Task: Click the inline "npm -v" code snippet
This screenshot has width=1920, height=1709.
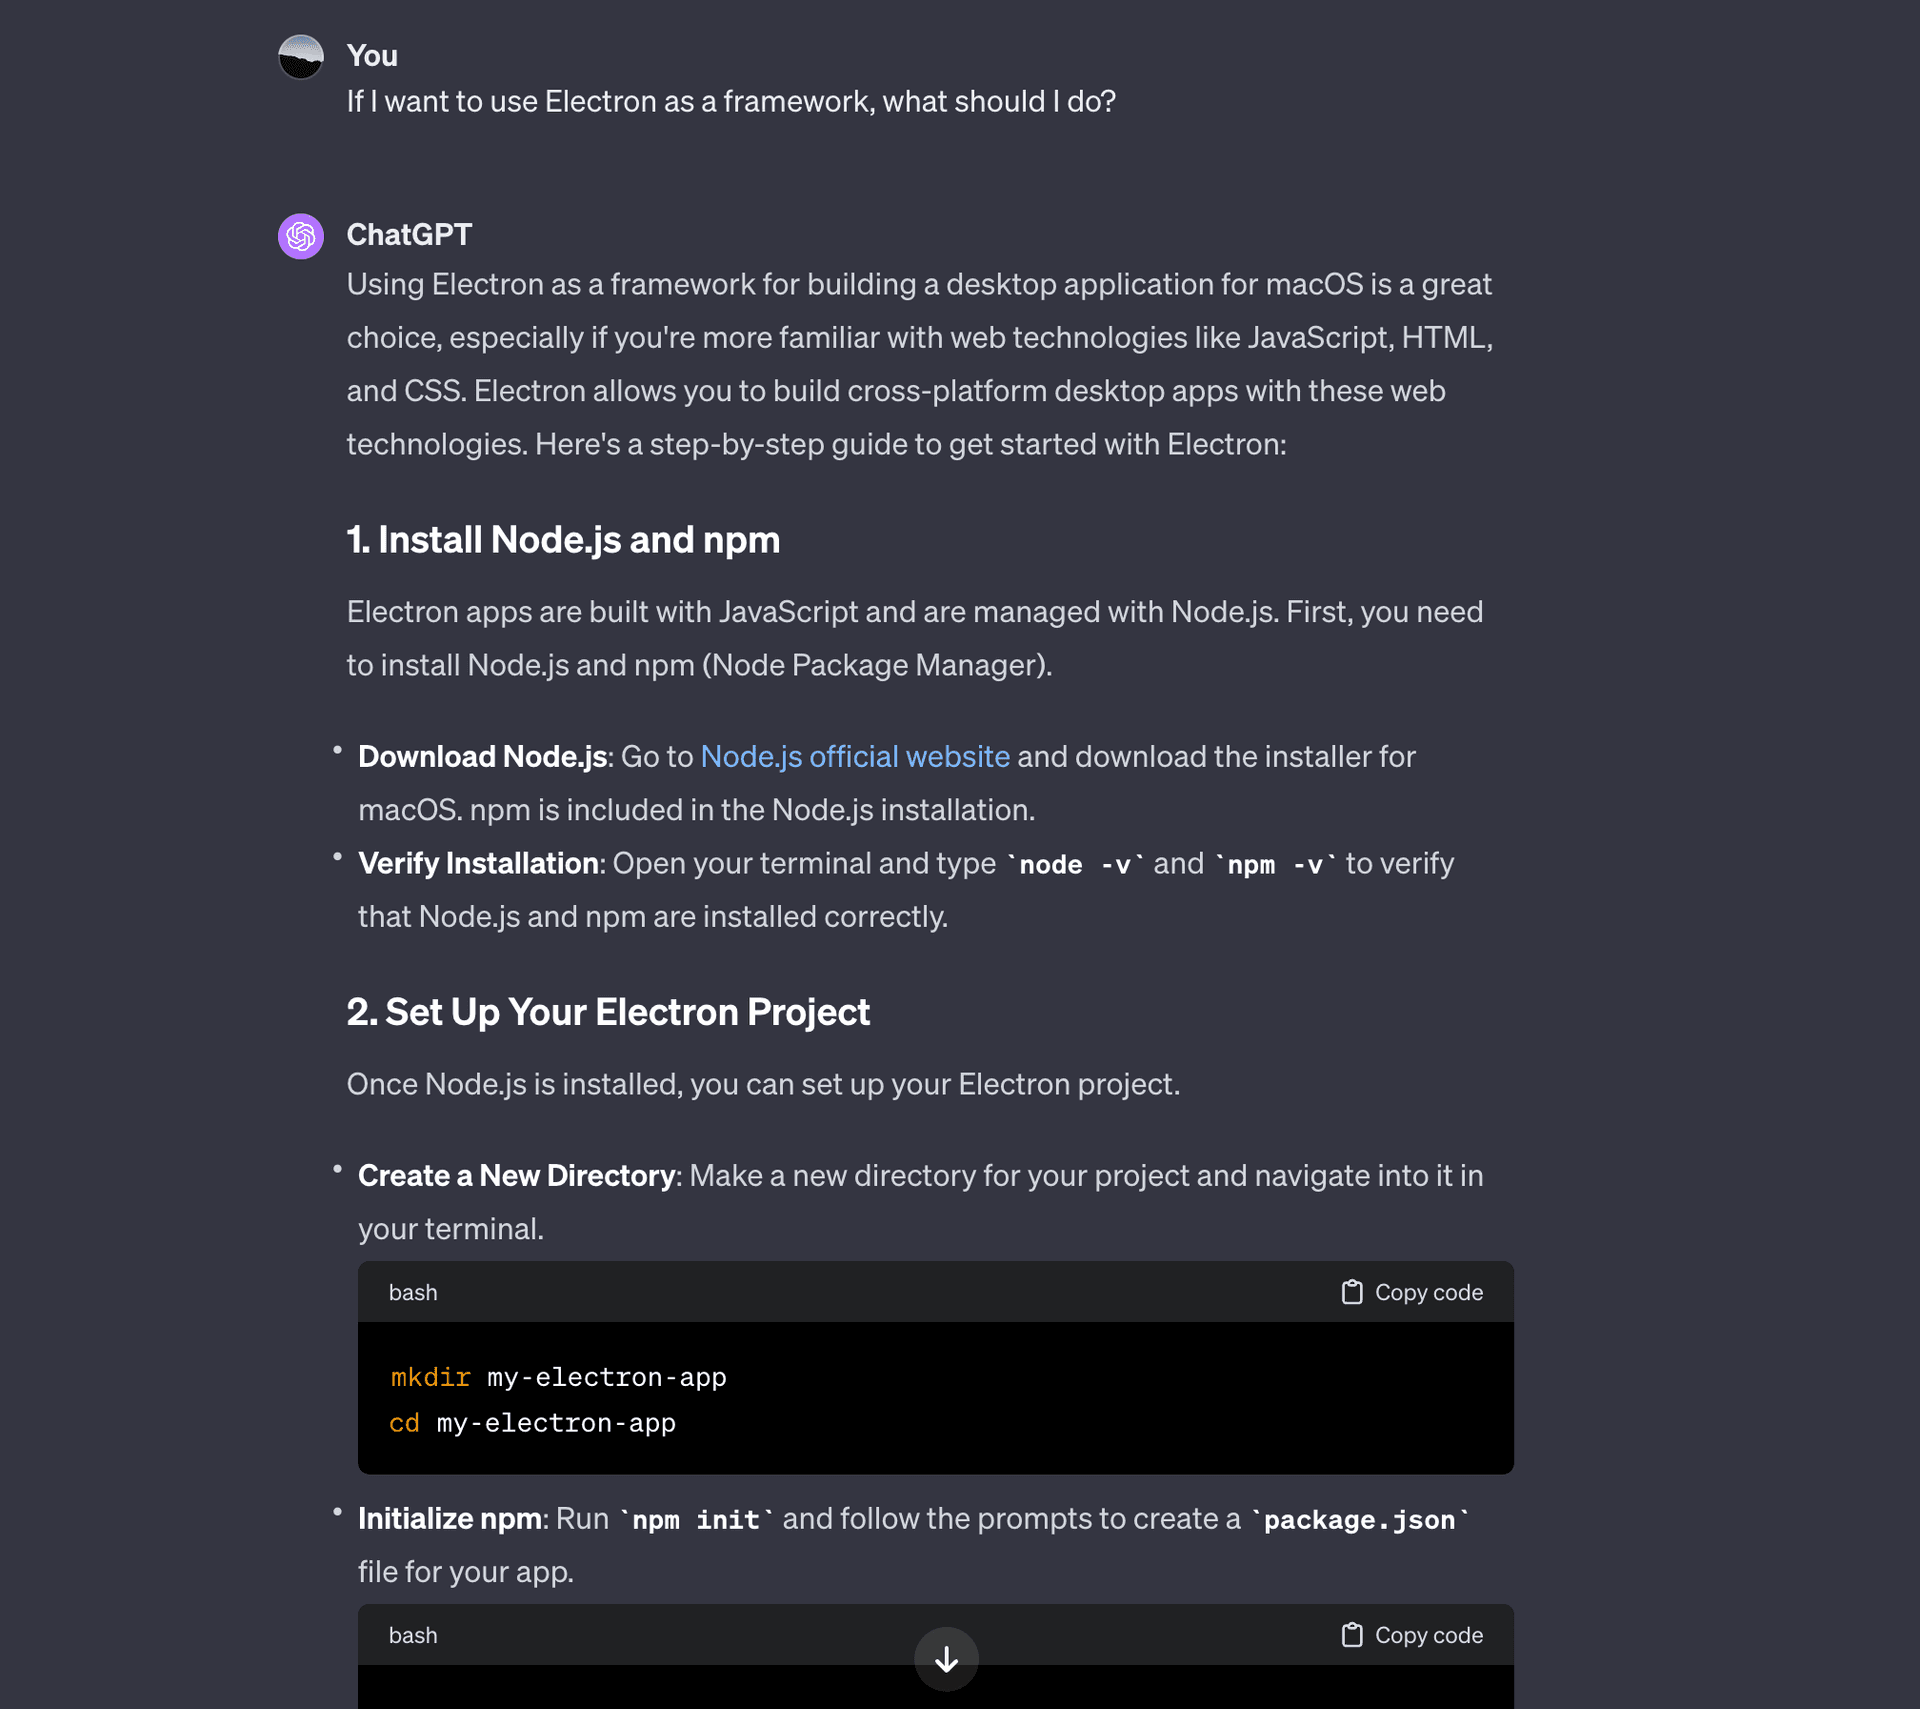Action: coord(1275,865)
